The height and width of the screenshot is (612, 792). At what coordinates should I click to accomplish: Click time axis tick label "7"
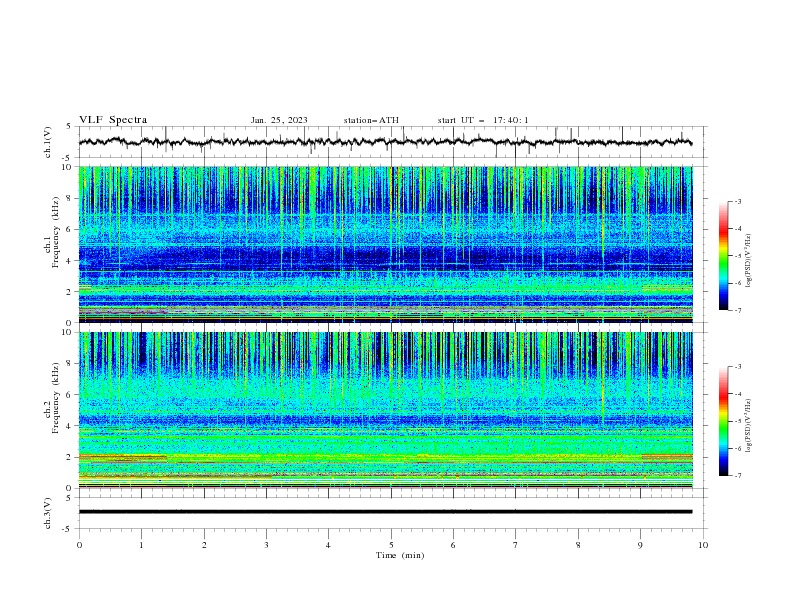[x=516, y=545]
